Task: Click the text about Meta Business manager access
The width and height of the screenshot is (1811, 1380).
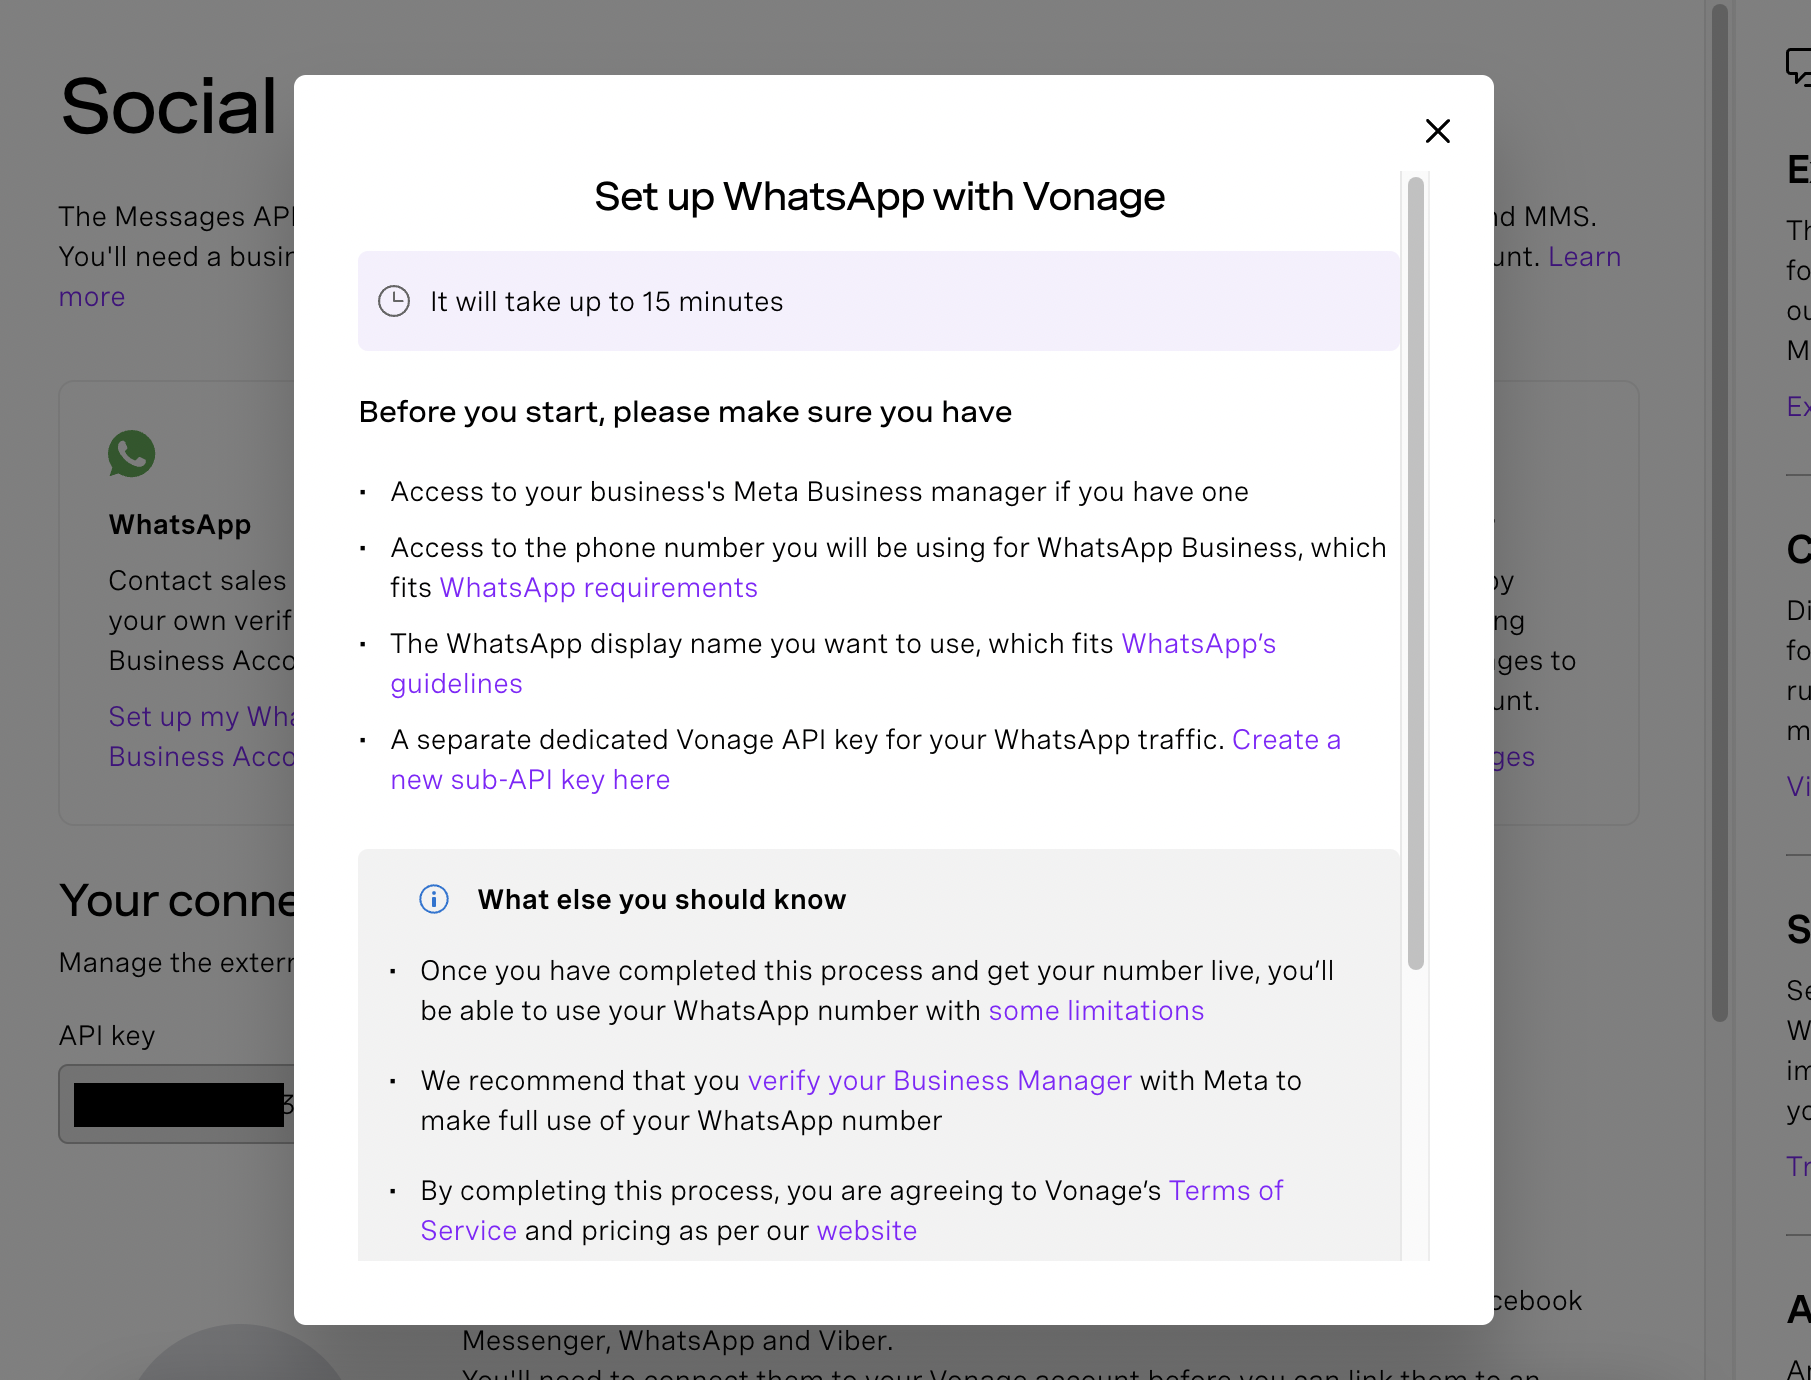Action: (x=819, y=492)
